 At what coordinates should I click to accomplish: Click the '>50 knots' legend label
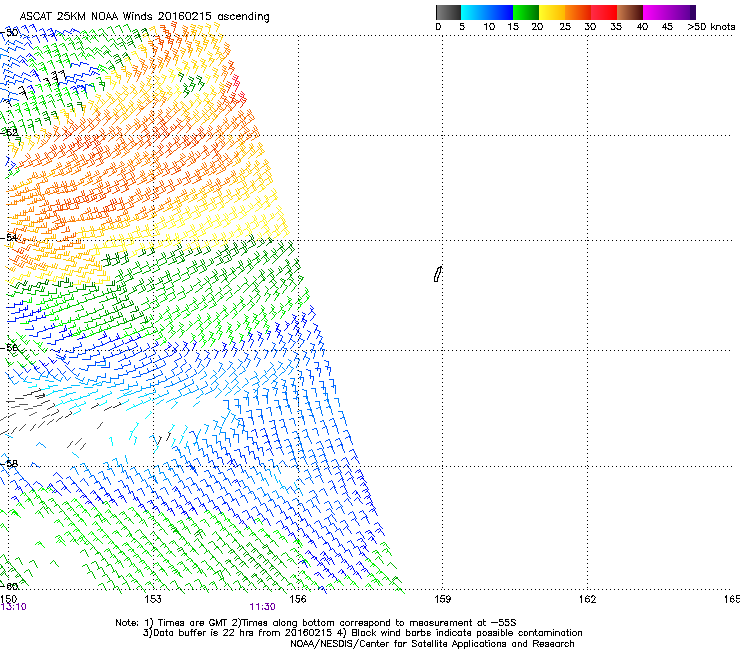(x=711, y=27)
